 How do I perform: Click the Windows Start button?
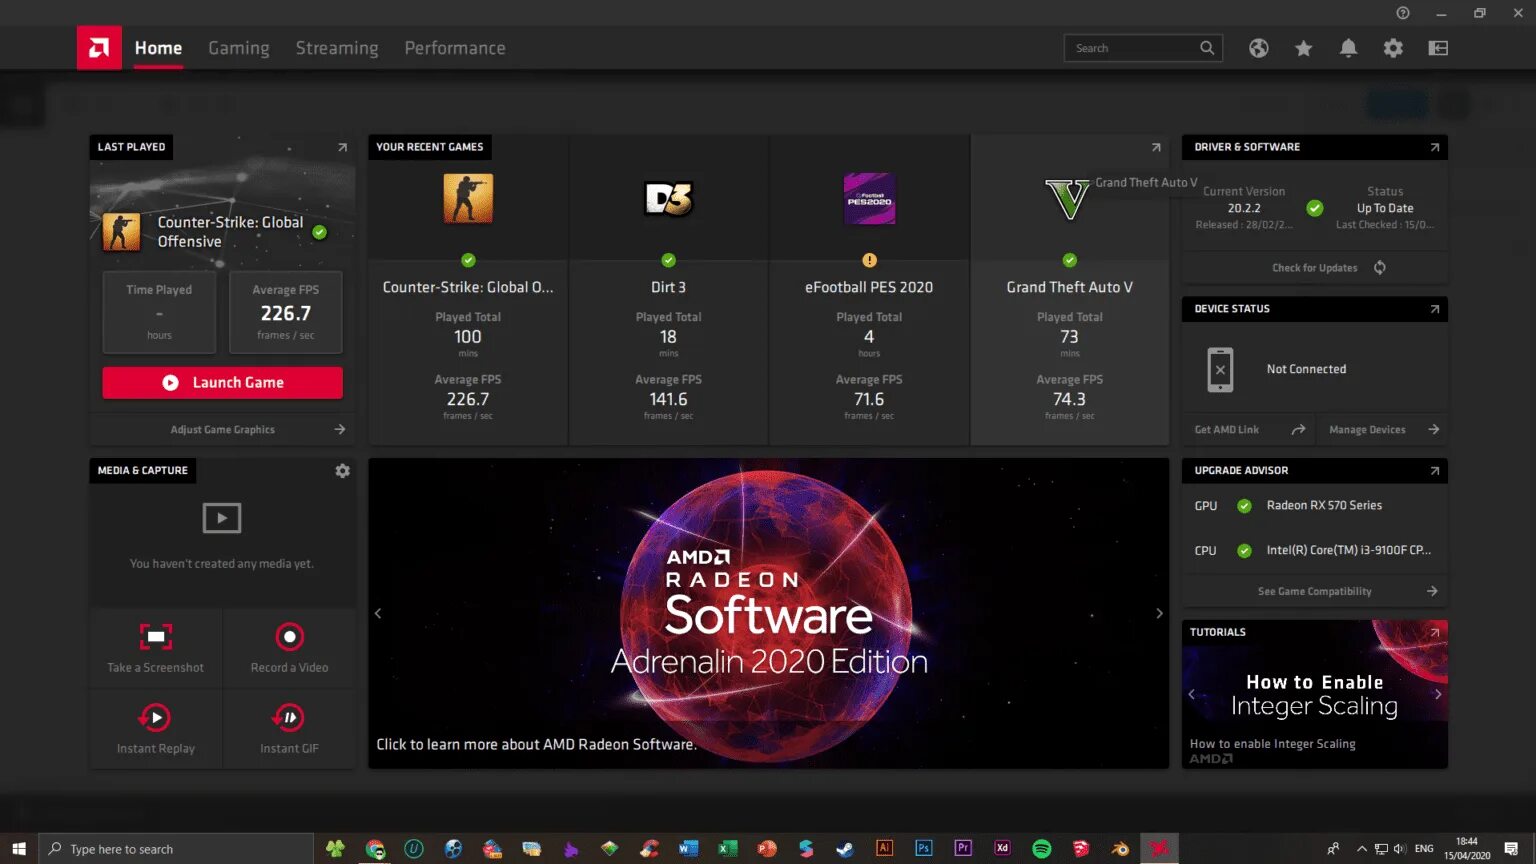click(19, 849)
